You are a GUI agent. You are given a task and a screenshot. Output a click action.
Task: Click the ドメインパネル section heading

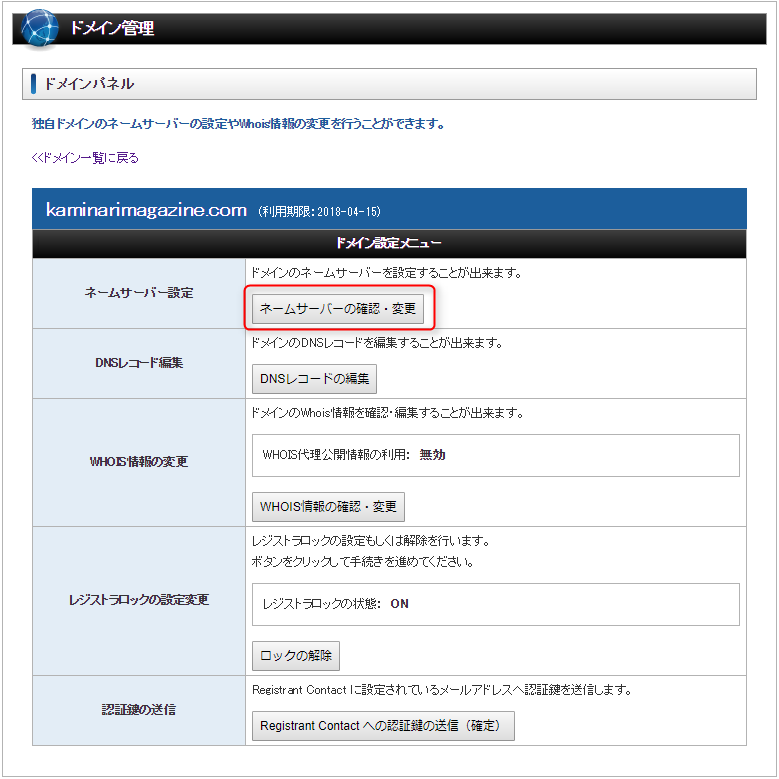(89, 84)
